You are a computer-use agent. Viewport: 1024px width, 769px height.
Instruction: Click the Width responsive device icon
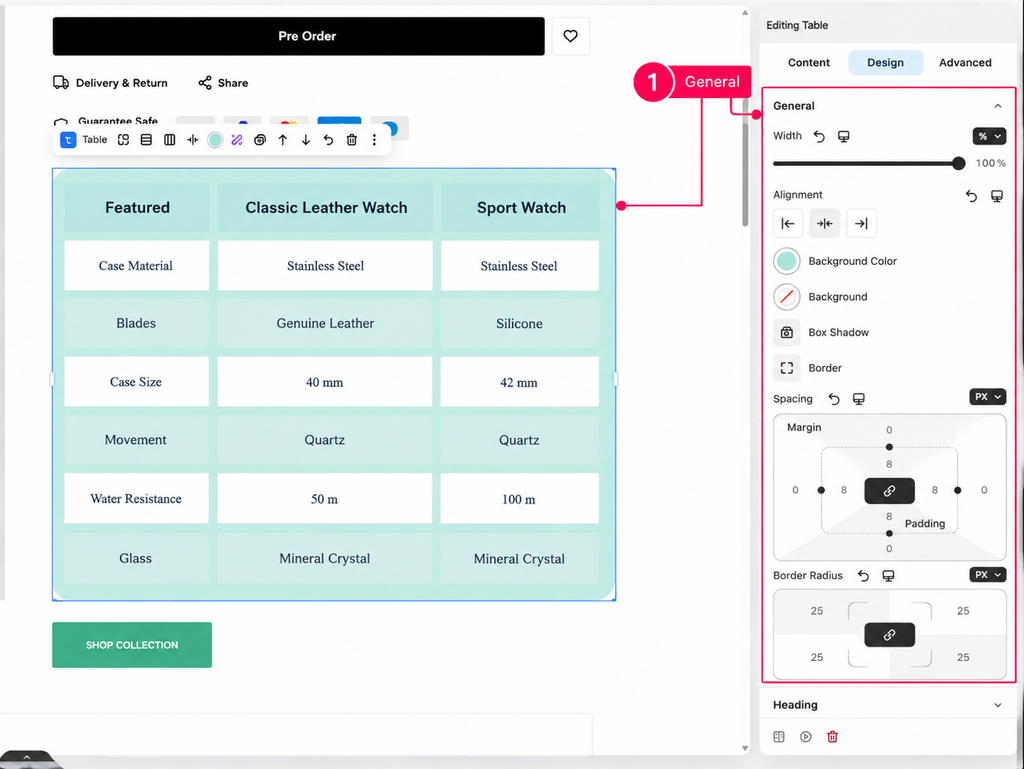point(844,136)
